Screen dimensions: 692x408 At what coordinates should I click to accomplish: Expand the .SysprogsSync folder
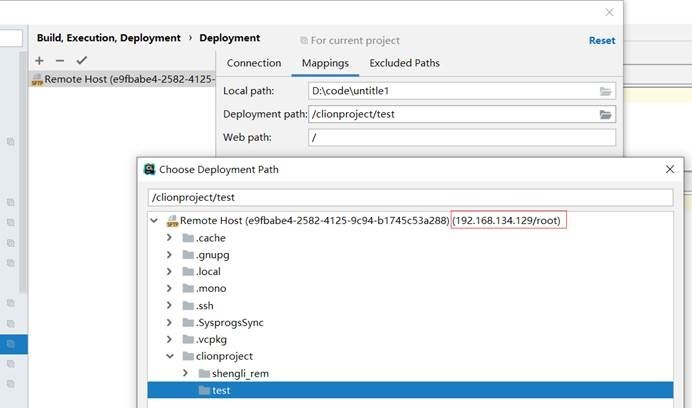(x=169, y=322)
